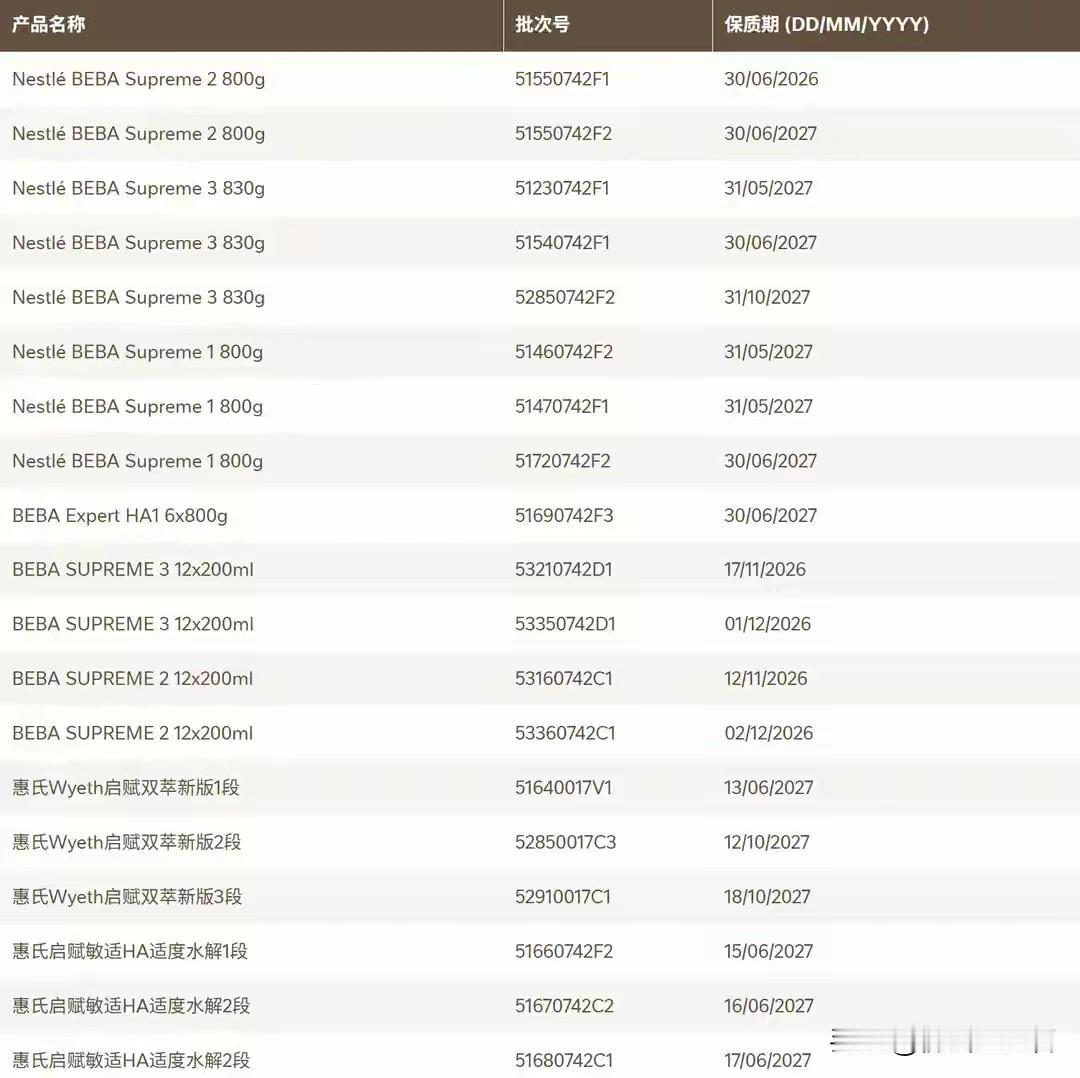Click the date 30/06/2027 in the BEBA Expert HA1 row
1080x1078 pixels.
pyautogui.click(x=771, y=515)
